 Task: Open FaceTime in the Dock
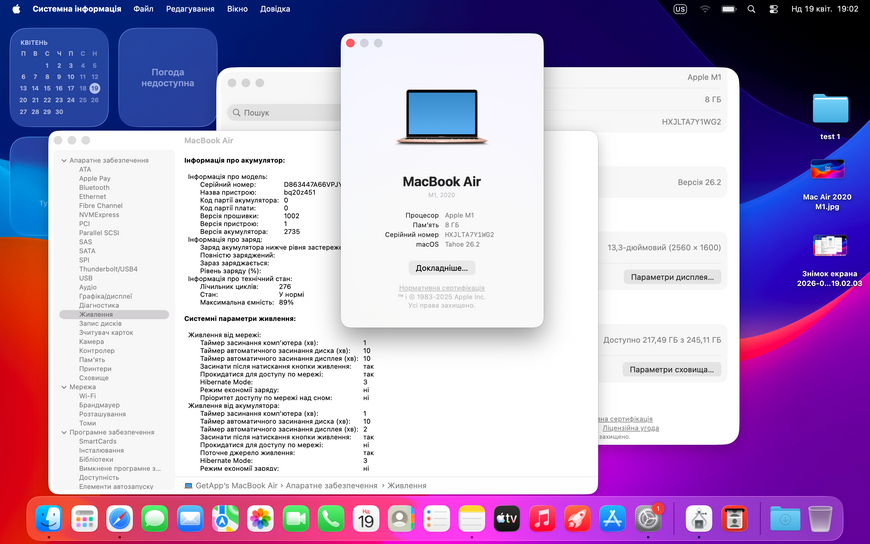click(x=296, y=520)
